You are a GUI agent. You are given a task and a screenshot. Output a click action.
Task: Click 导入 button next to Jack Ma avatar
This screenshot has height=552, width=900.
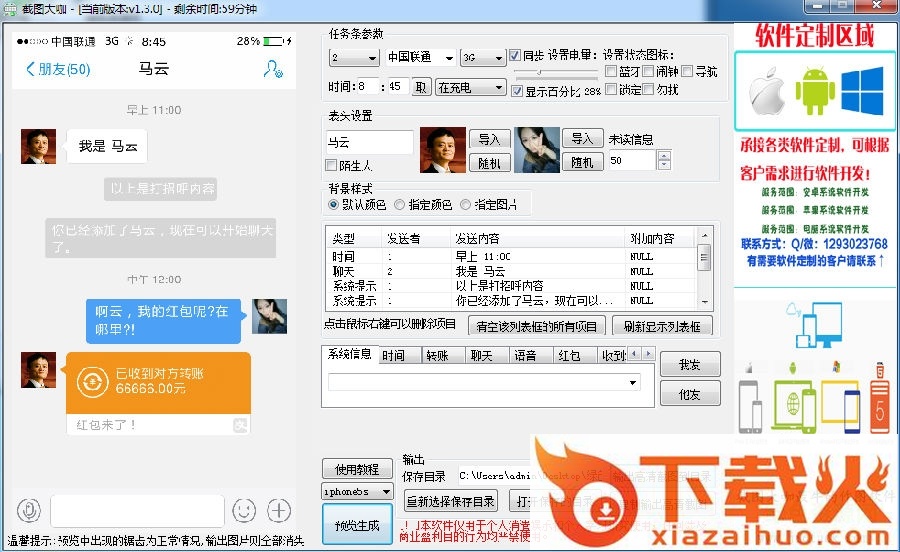click(x=489, y=139)
